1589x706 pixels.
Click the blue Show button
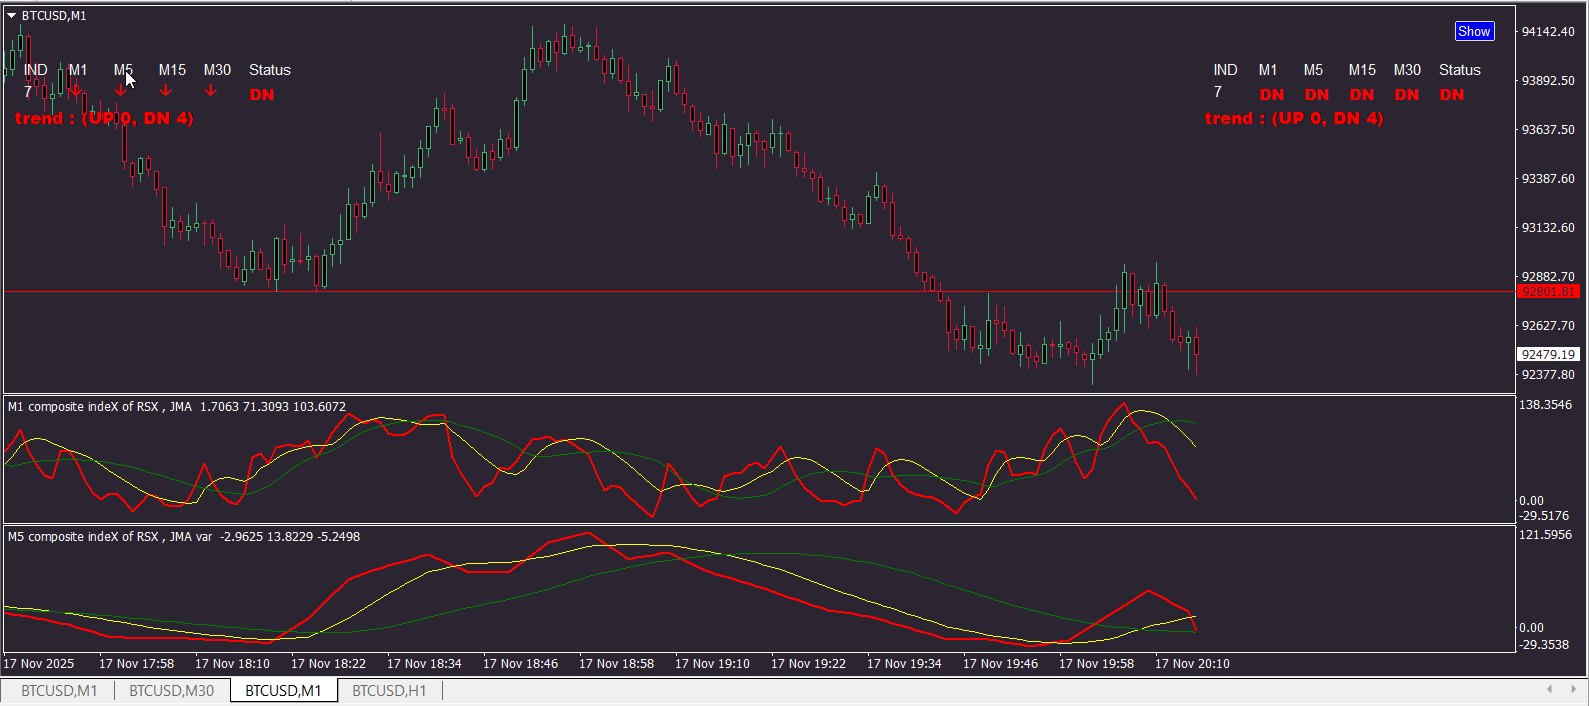click(1473, 31)
